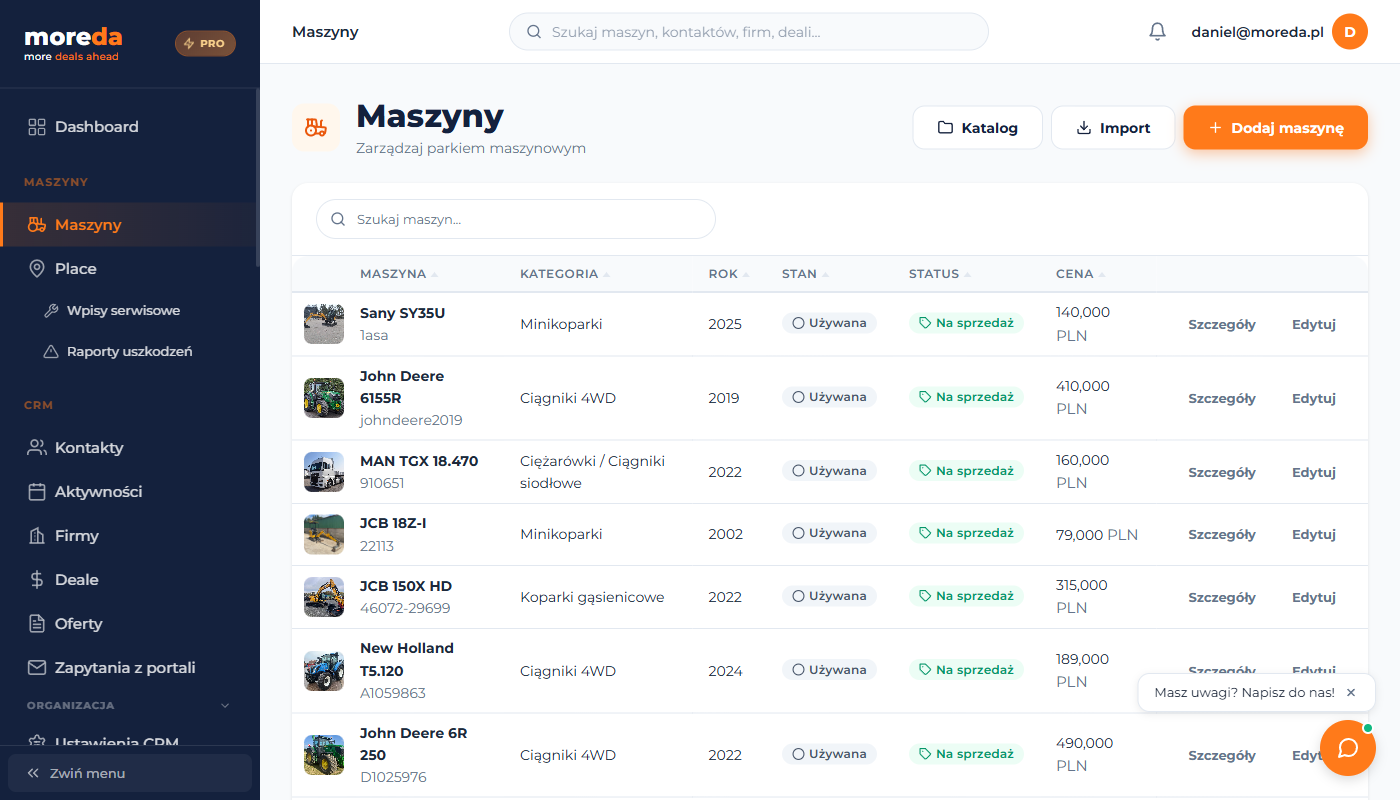
Task: Click the Import button
Action: (x=1113, y=128)
